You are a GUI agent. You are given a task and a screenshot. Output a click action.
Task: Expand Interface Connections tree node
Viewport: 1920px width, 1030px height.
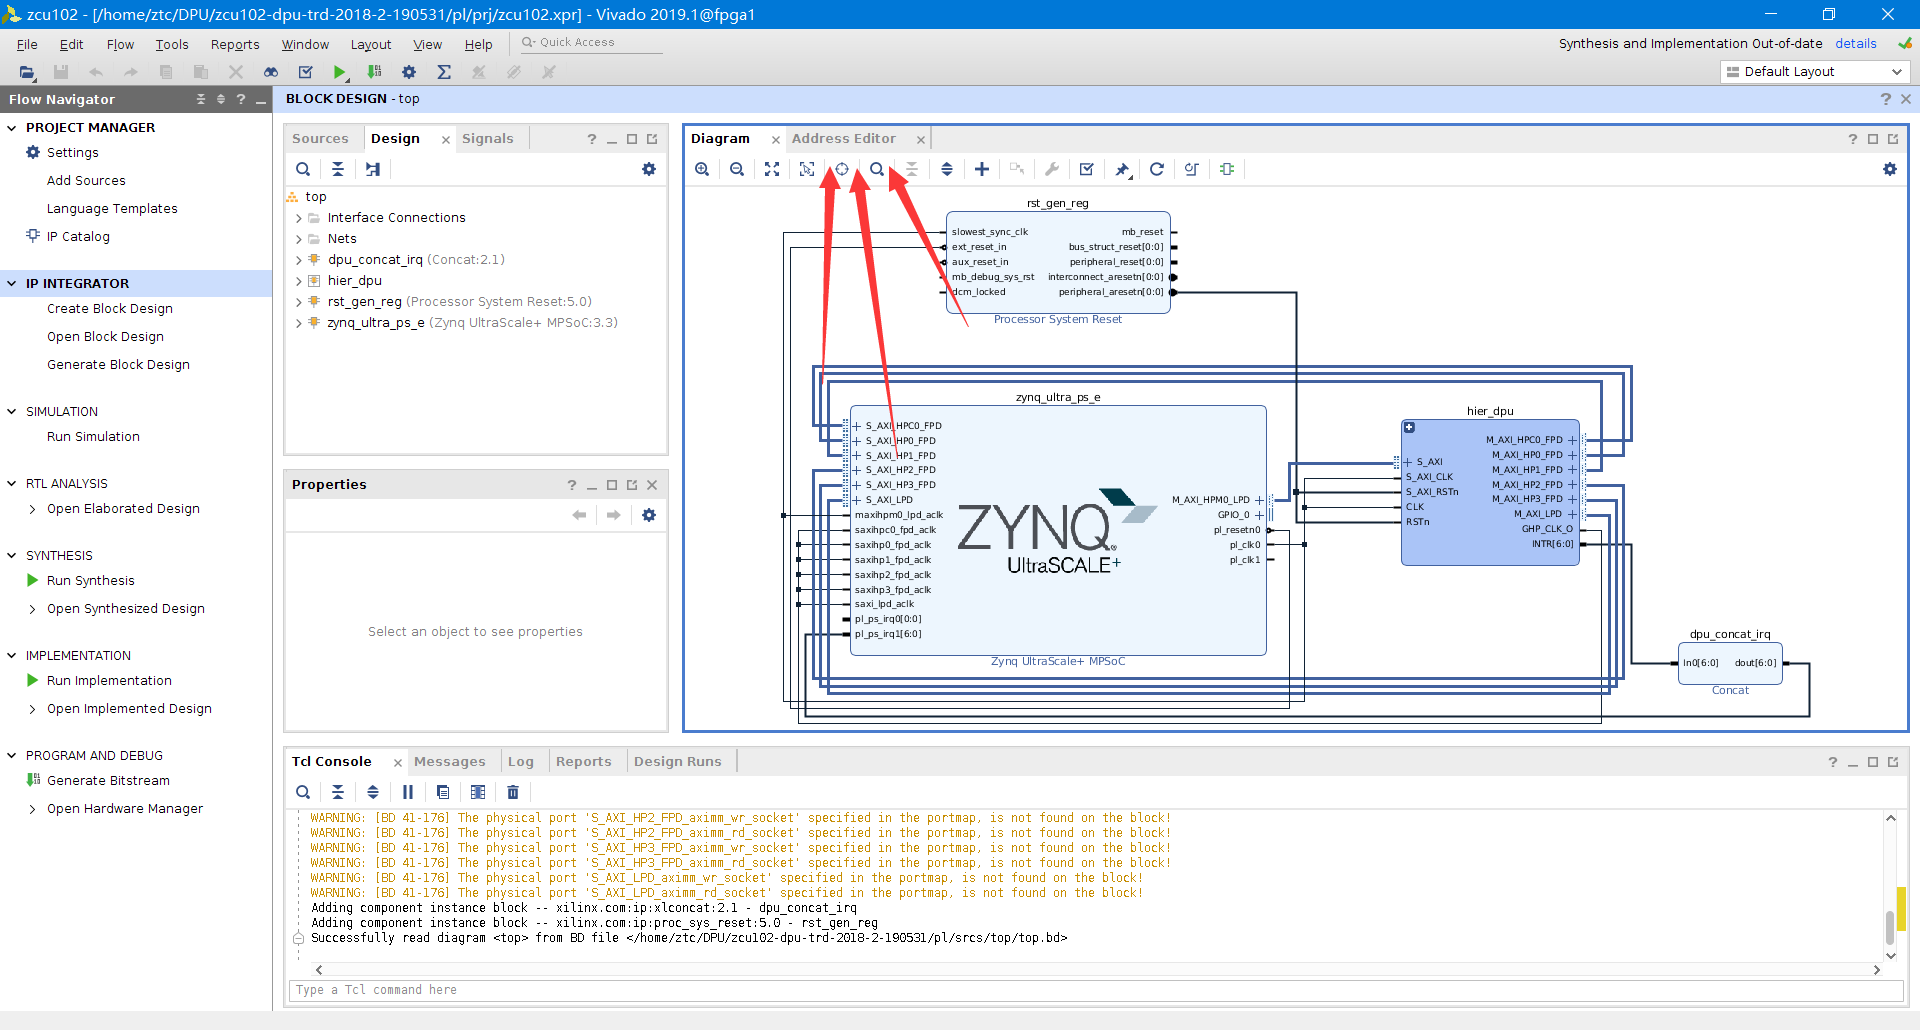298,218
